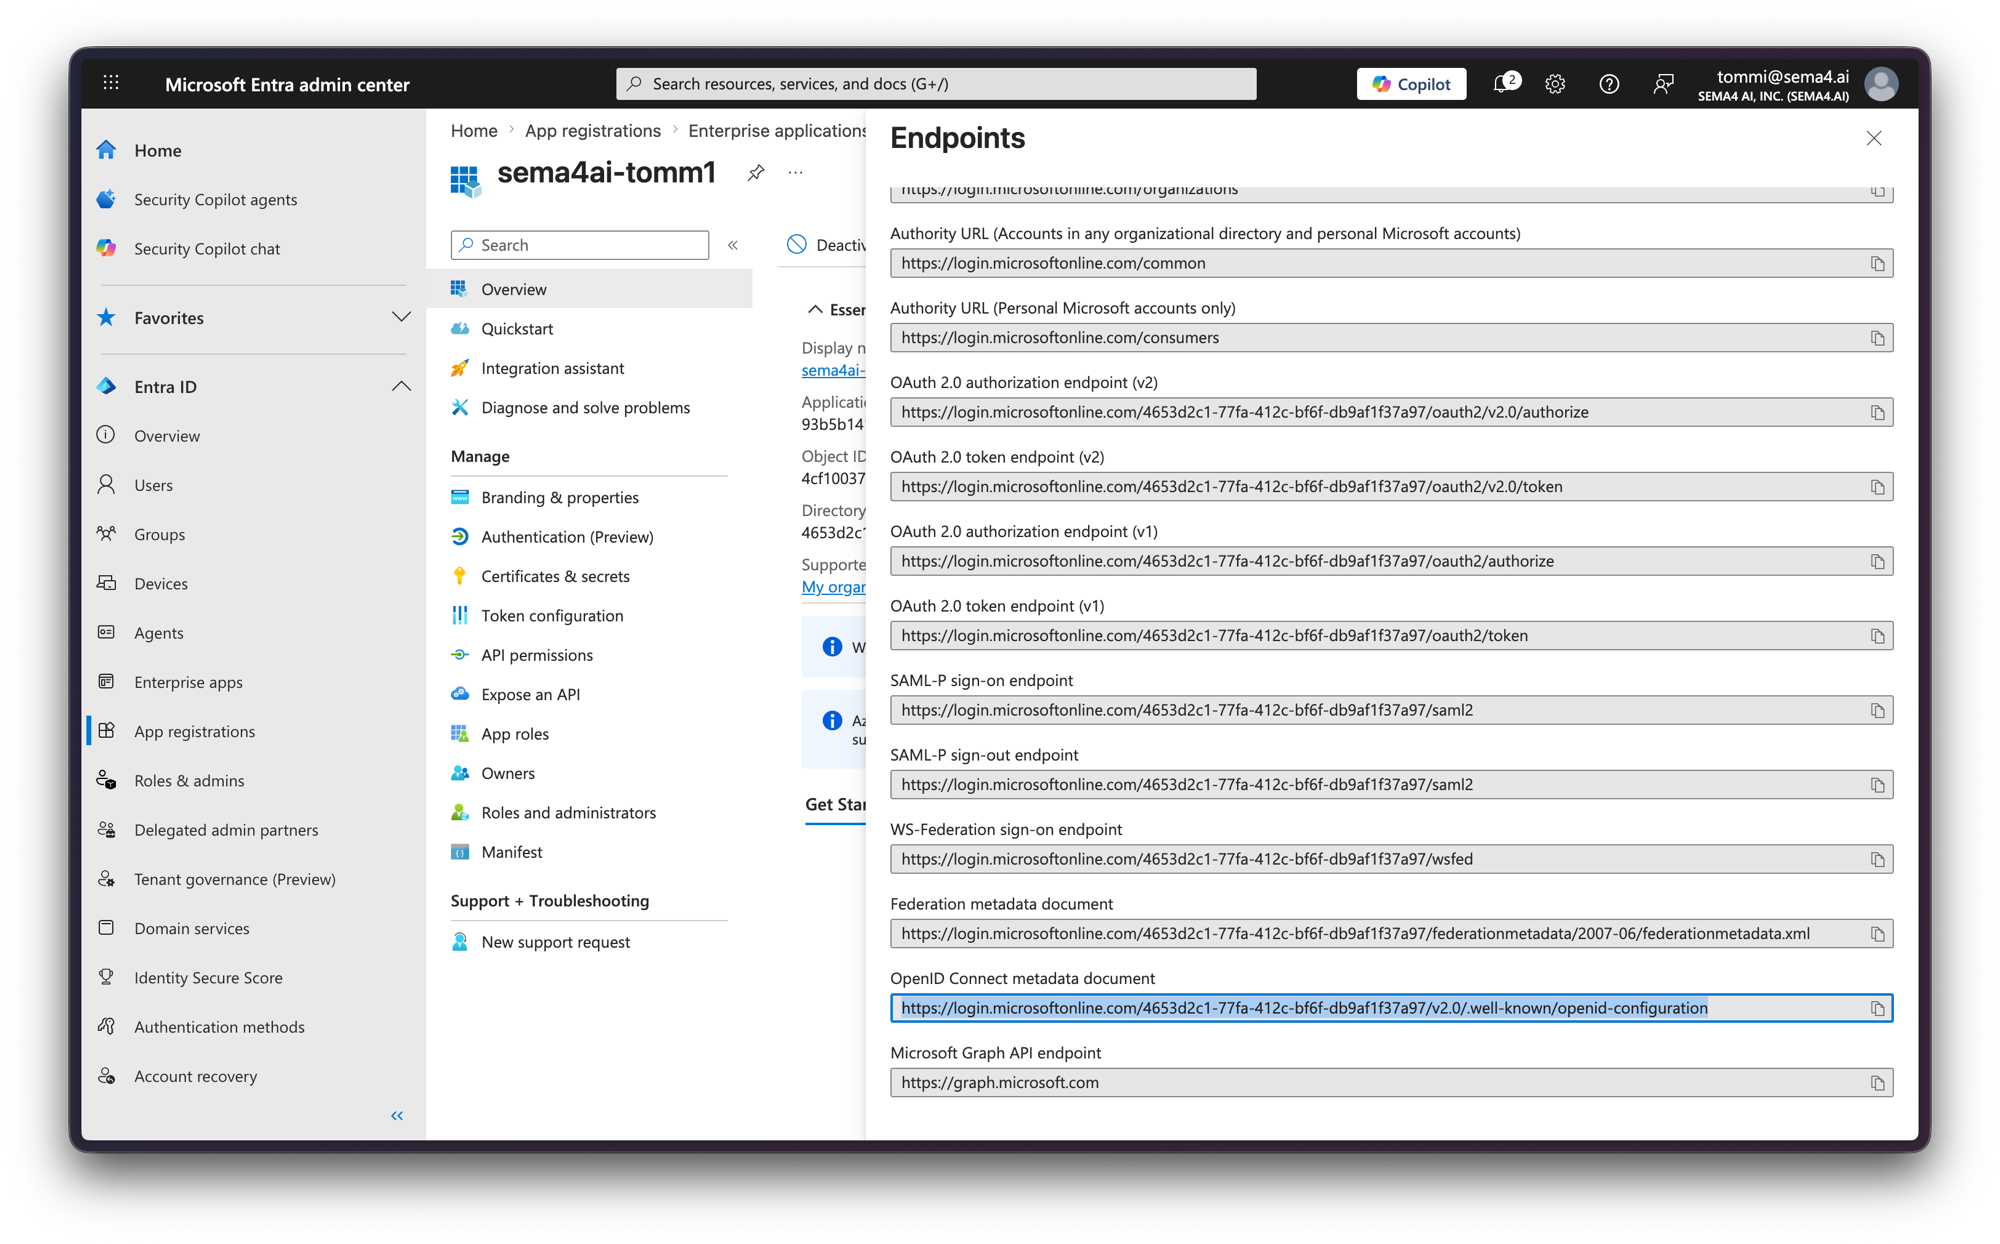Collapse the Entra ID section

(400, 386)
